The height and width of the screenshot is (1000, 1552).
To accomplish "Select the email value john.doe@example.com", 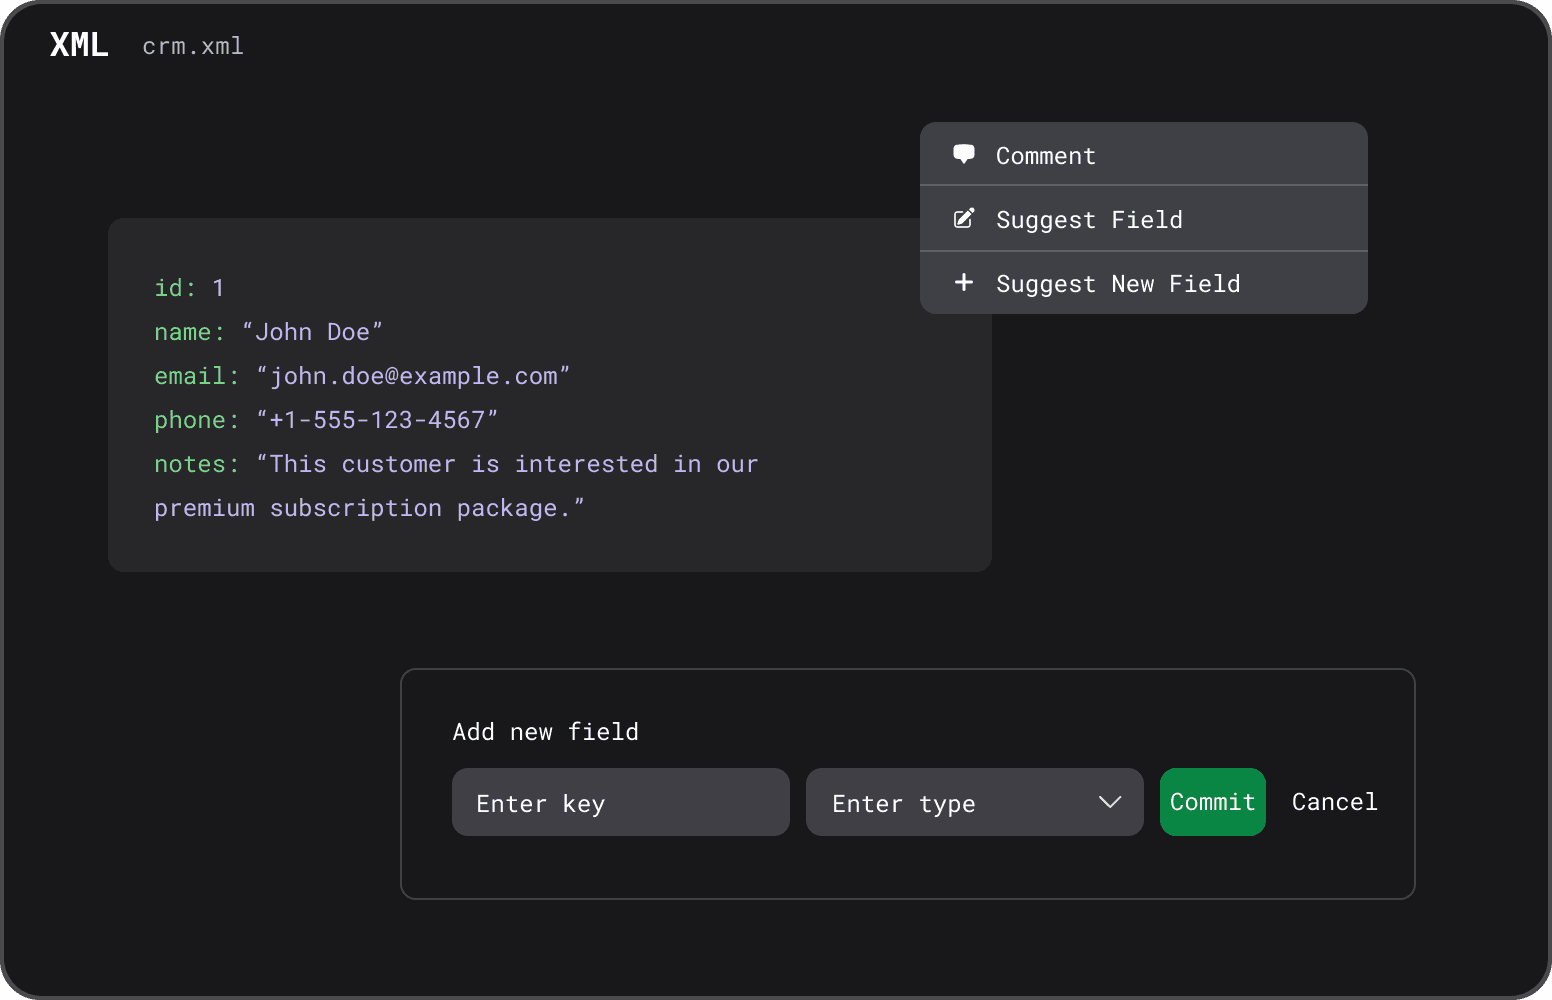I will pyautogui.click(x=413, y=375).
